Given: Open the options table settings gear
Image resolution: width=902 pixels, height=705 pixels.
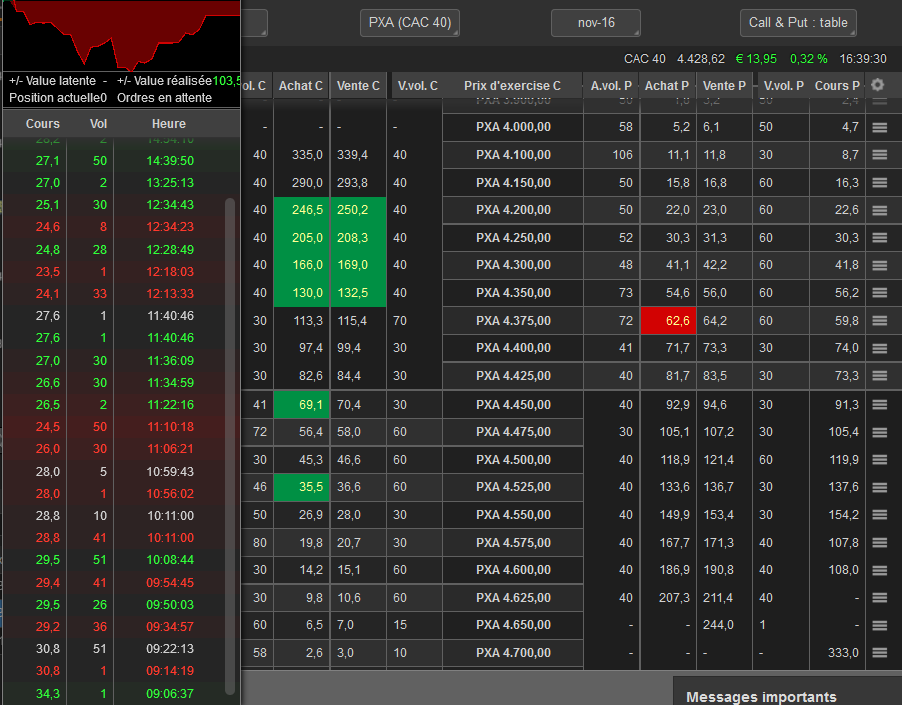Looking at the screenshot, I should pos(877,85).
